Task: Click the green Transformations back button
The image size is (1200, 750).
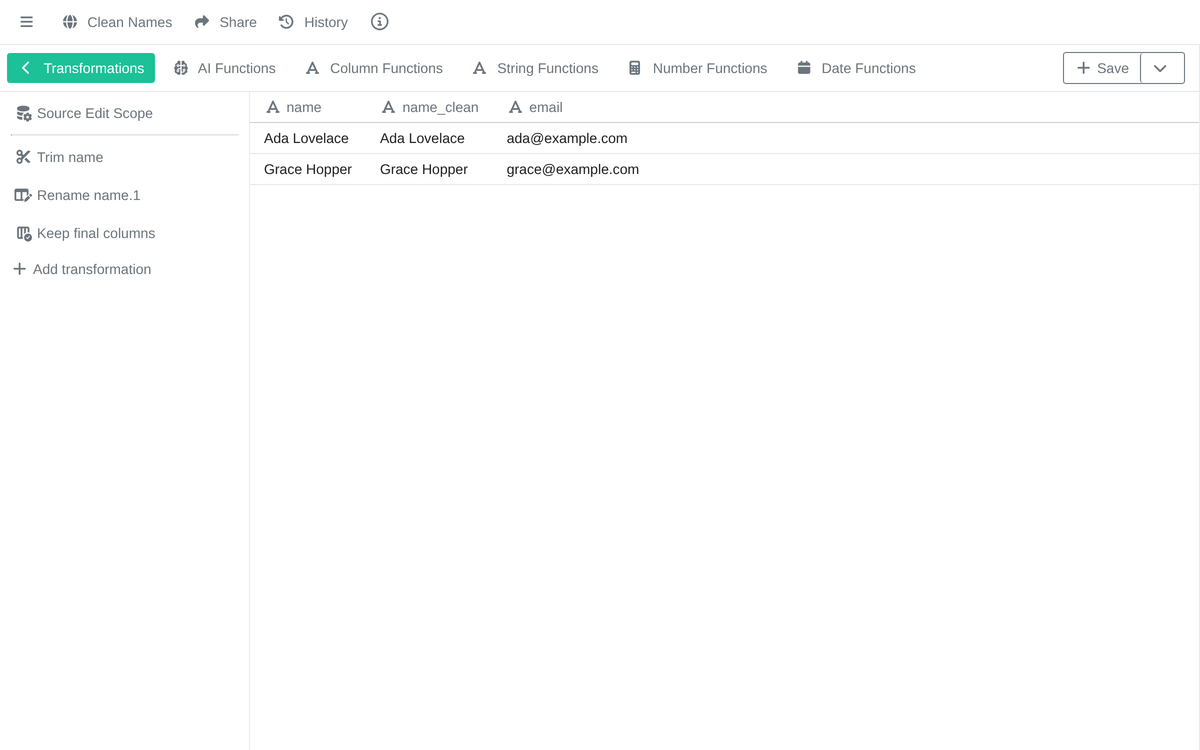Action: click(81, 68)
